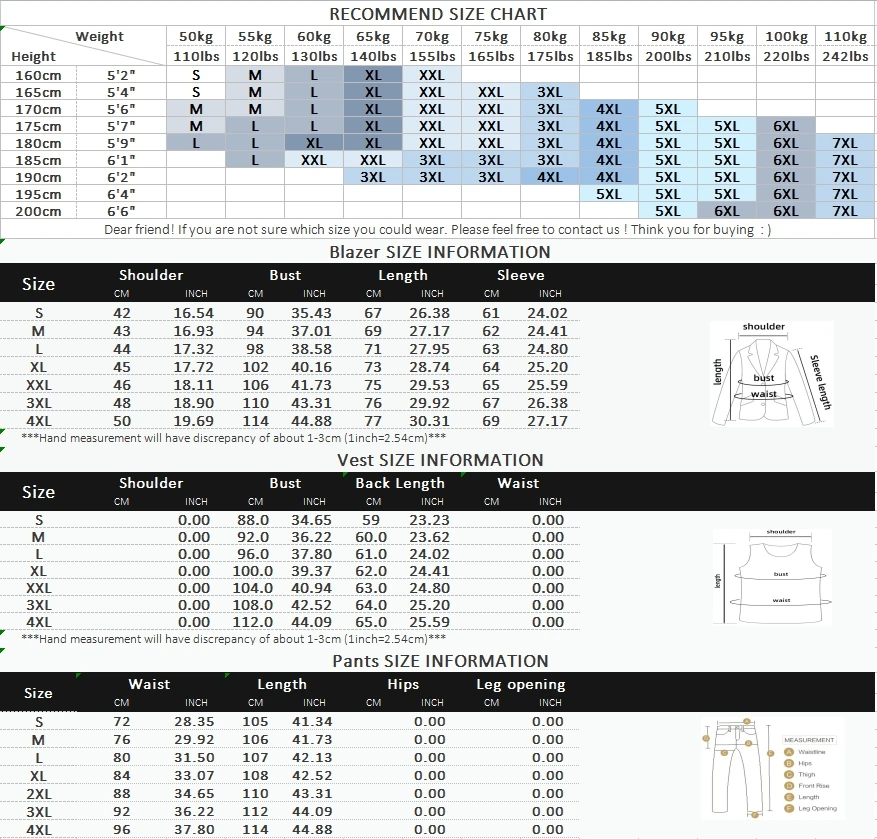877x839 pixels.
Task: Click the Hips header in Pants table
Action: (403, 684)
